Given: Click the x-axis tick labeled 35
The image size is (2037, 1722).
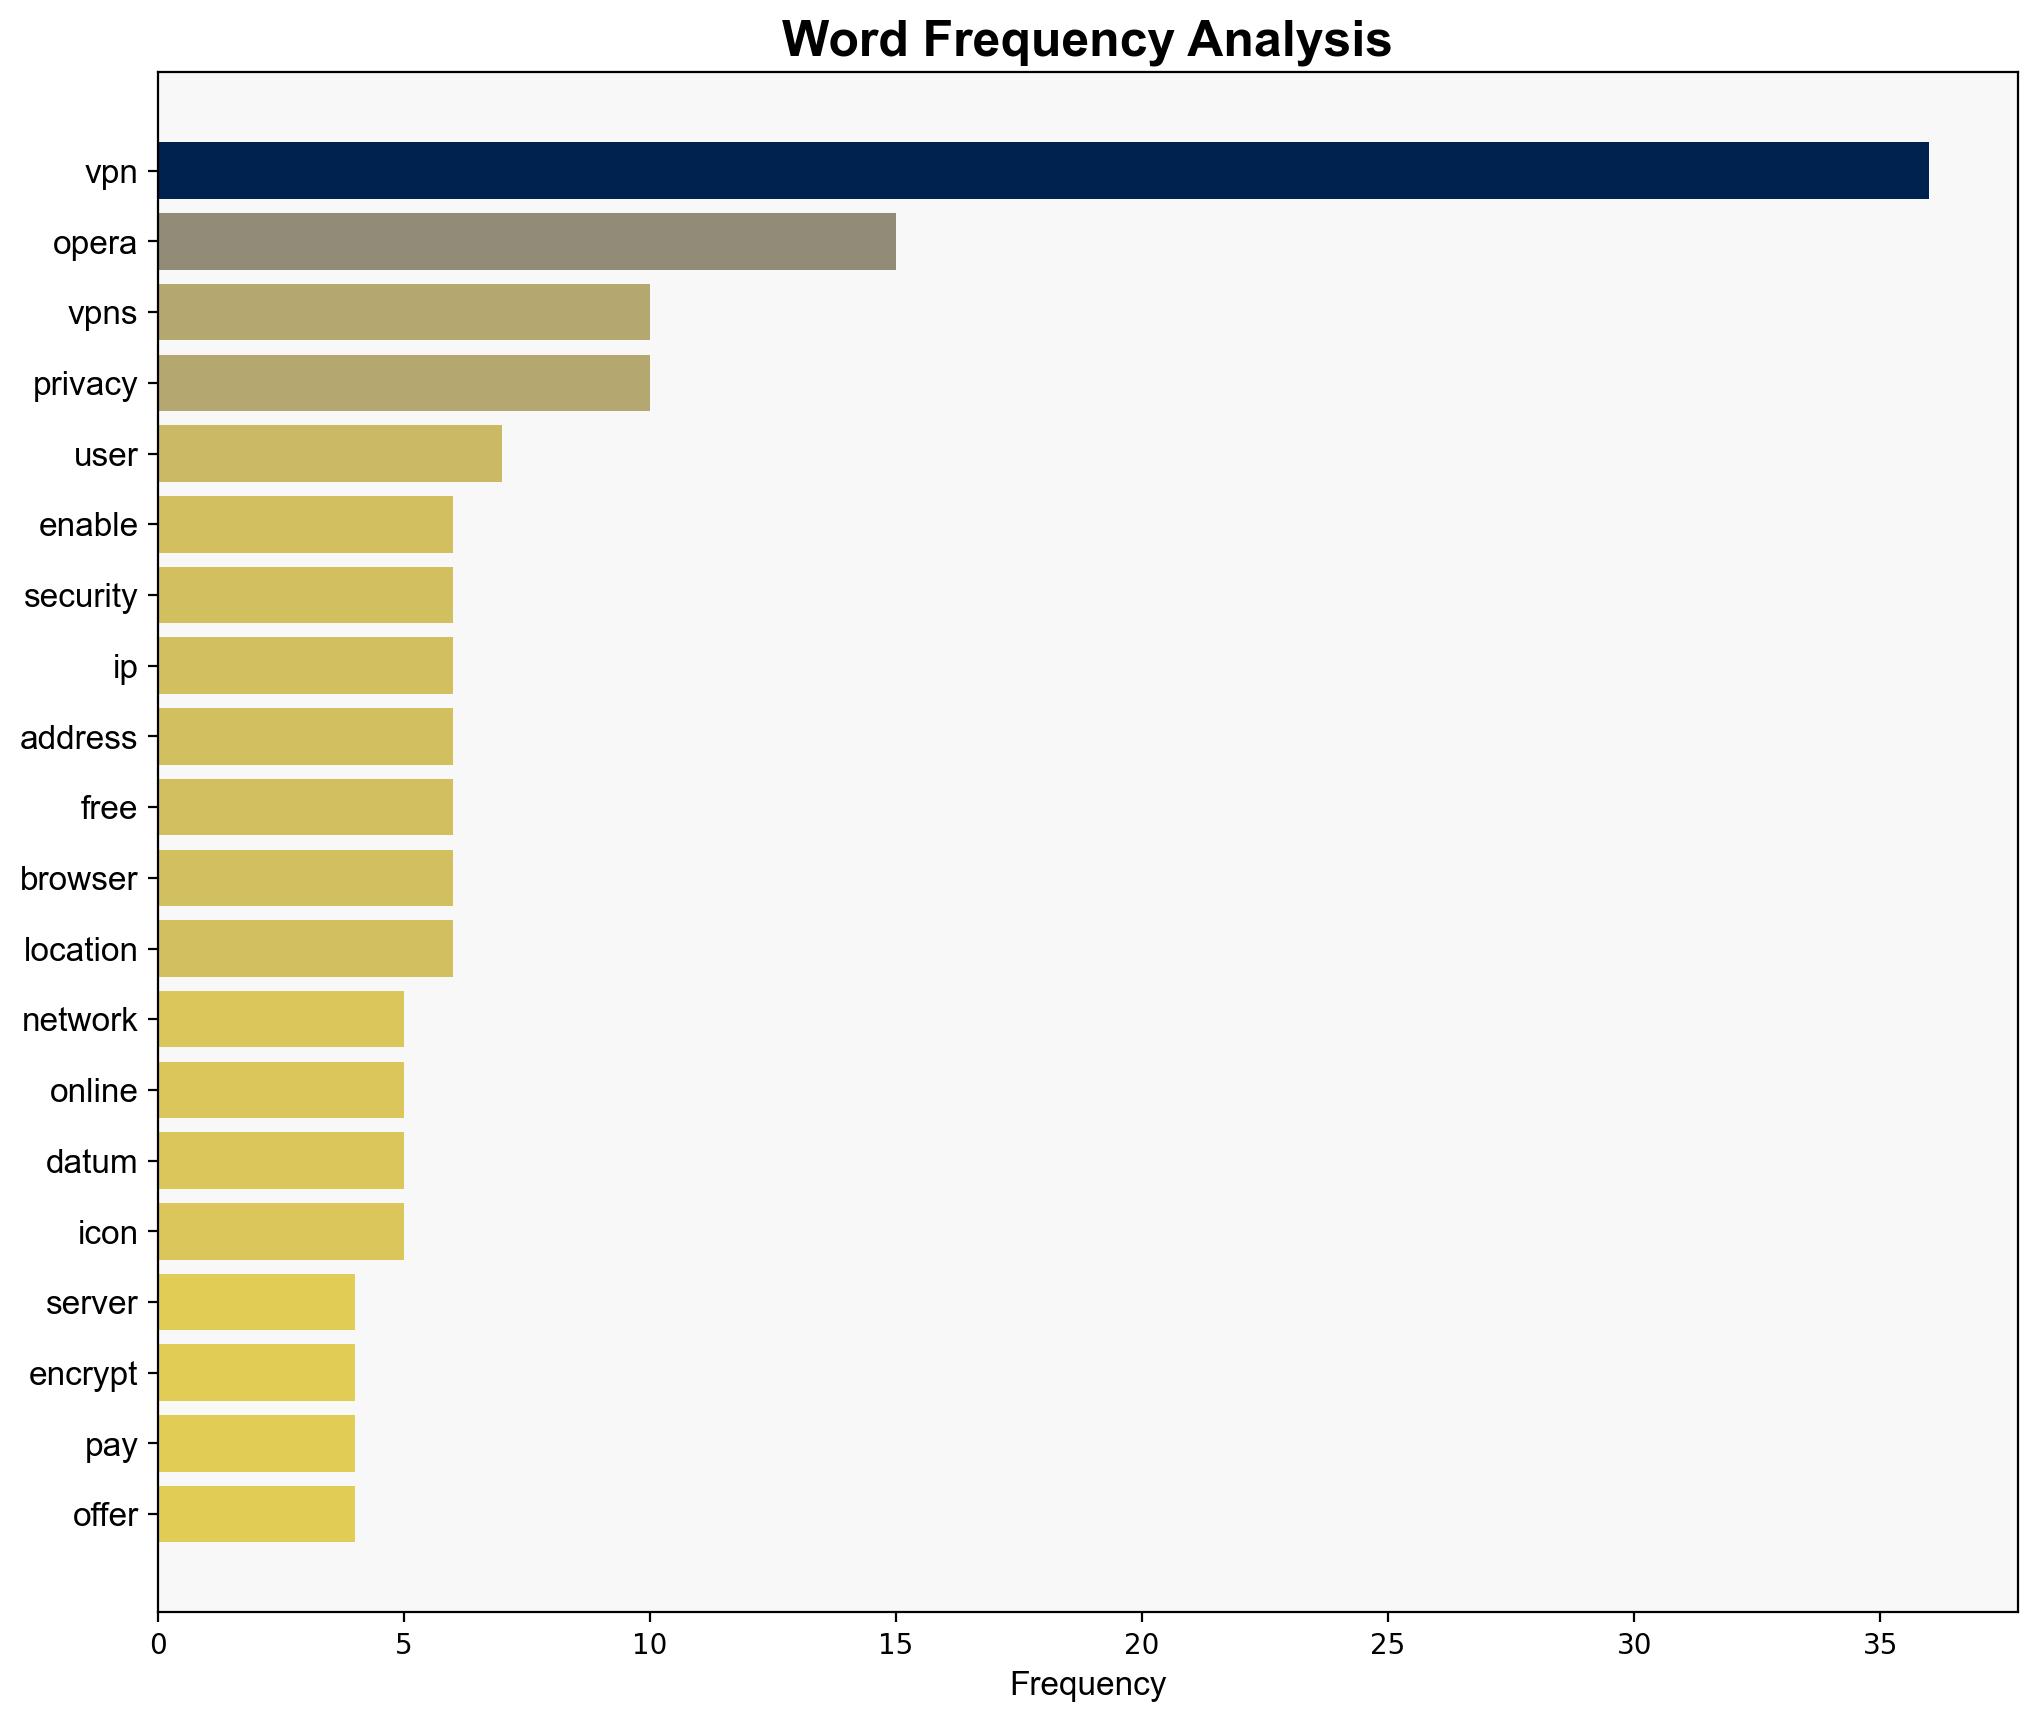Looking at the screenshot, I should tap(1879, 1644).
